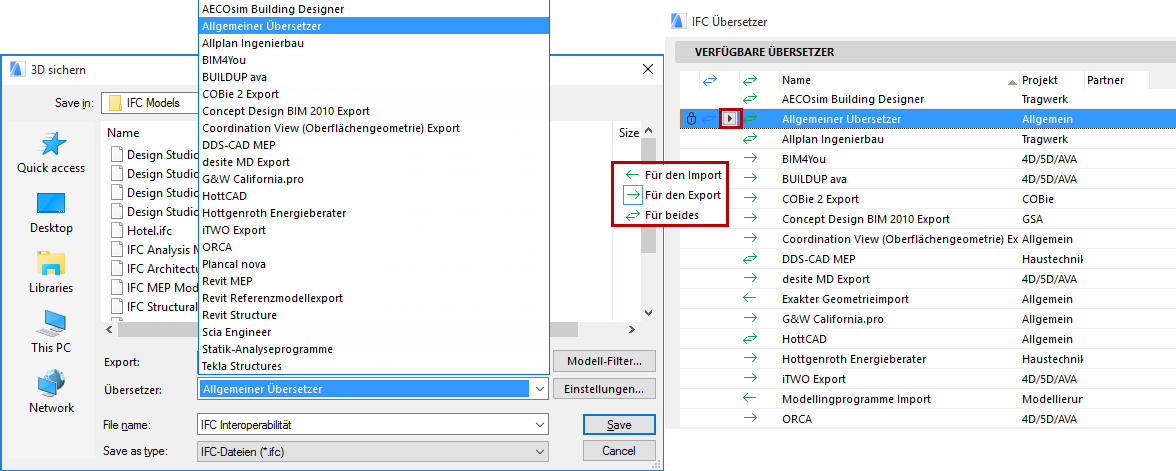The image size is (1176, 471).
Task: Expand arrow button on Allgemeiner Übersetzer row
Action: pyautogui.click(x=730, y=118)
